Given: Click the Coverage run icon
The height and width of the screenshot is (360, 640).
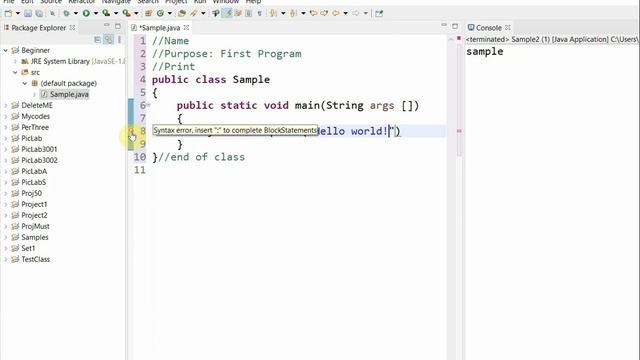Looking at the screenshot, I should pos(106,13).
